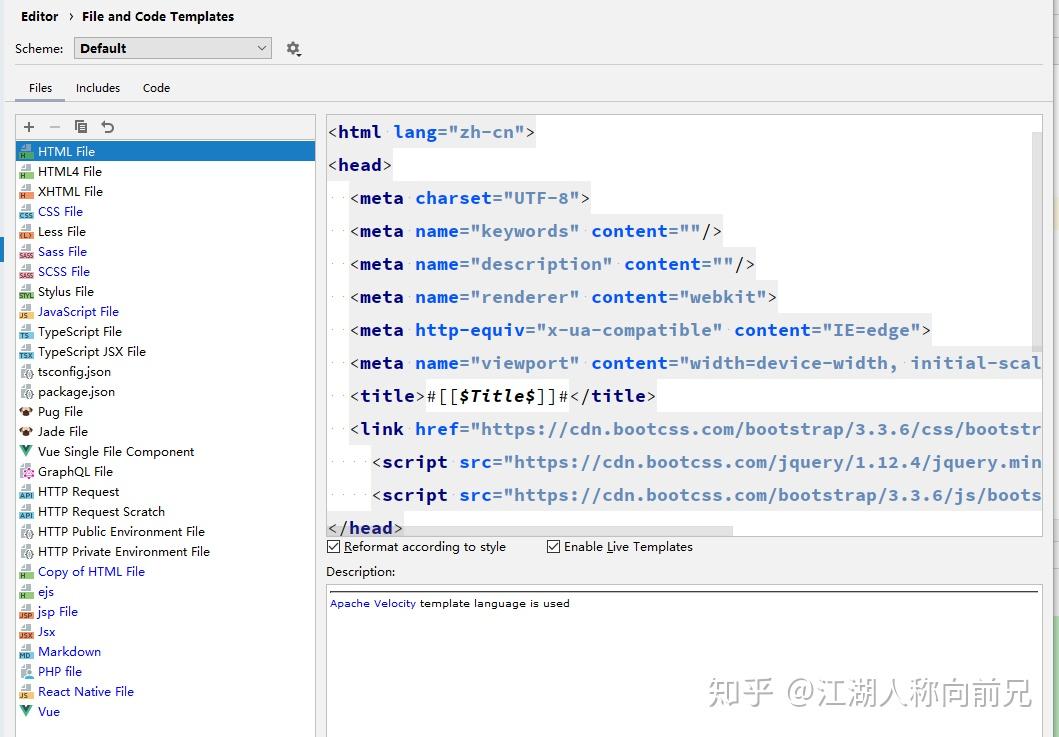Switch to the Includes tab

tap(98, 88)
